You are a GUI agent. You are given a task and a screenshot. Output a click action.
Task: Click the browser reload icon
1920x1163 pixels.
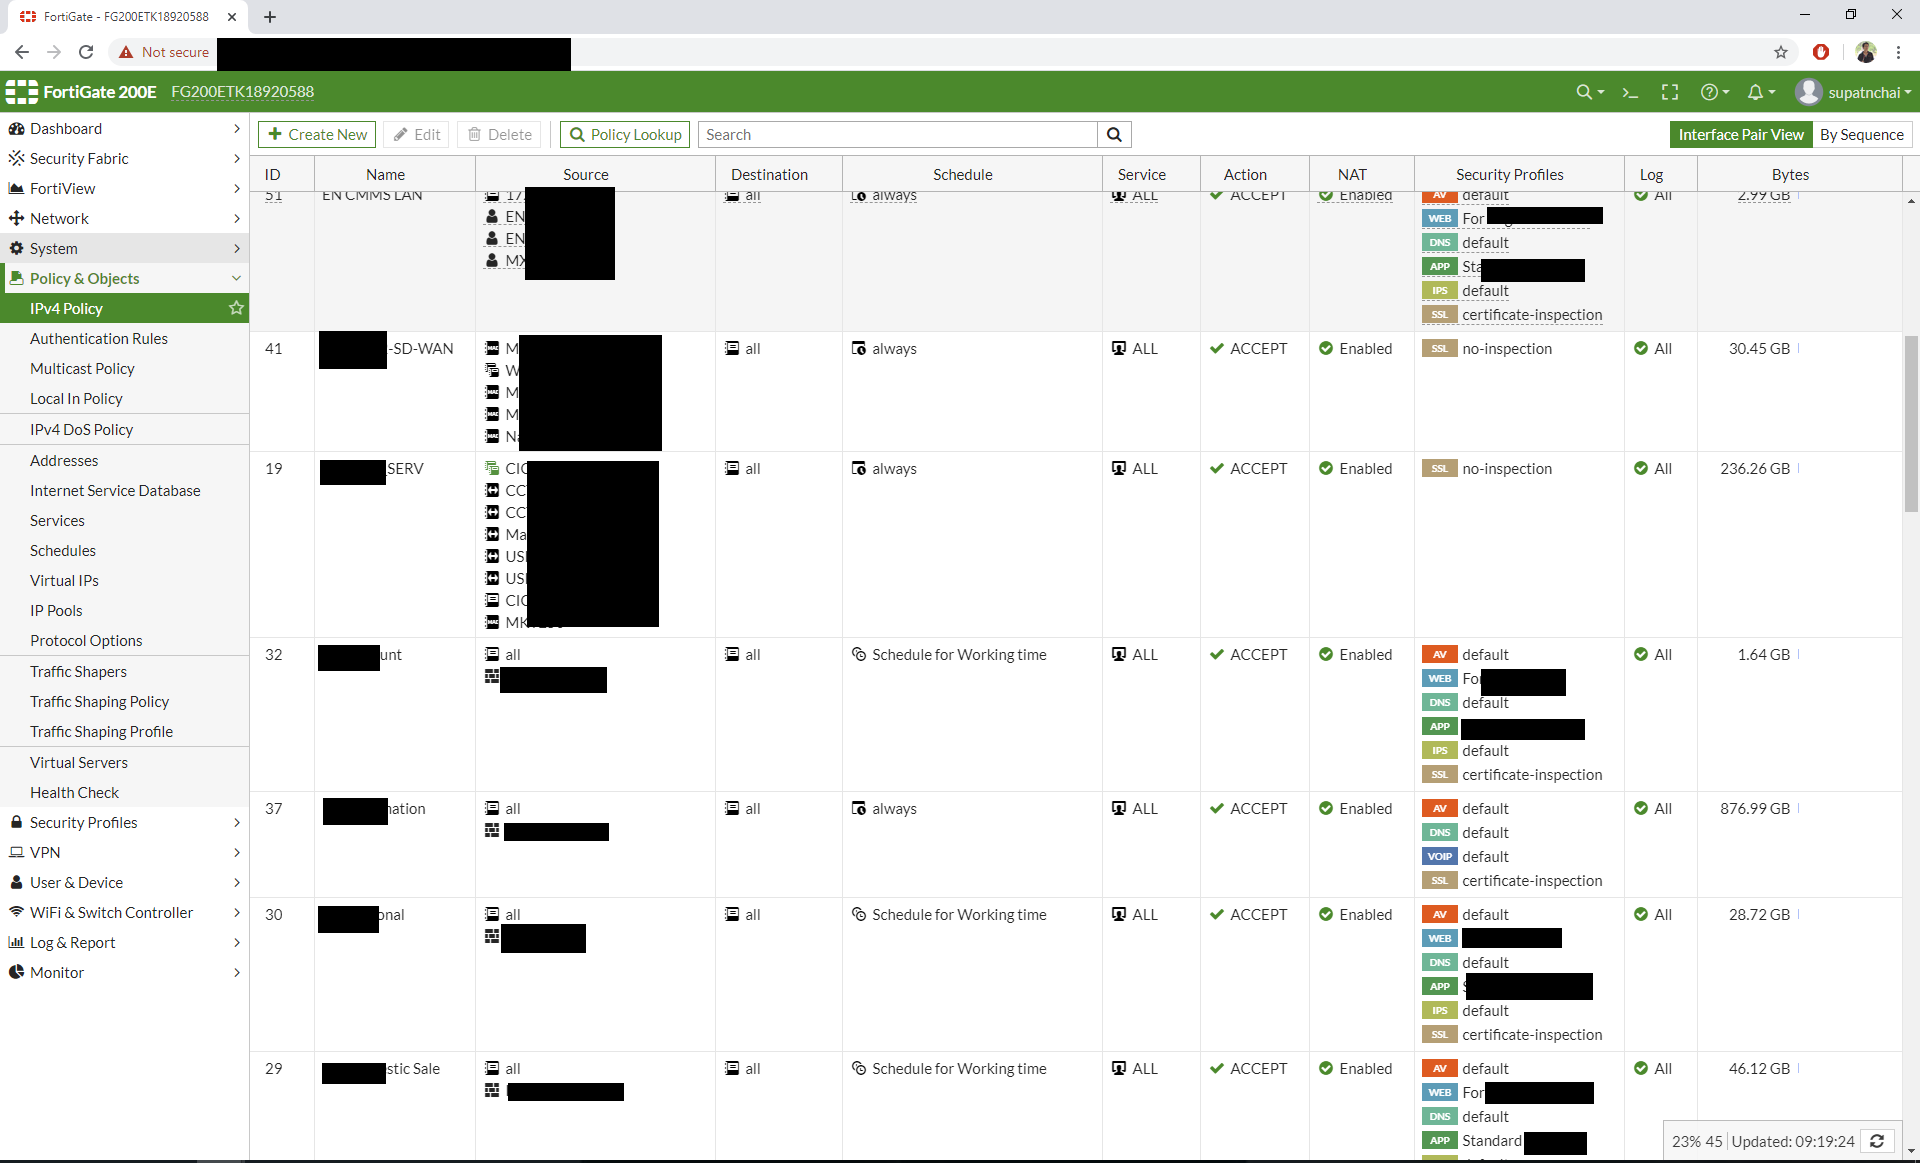point(86,52)
